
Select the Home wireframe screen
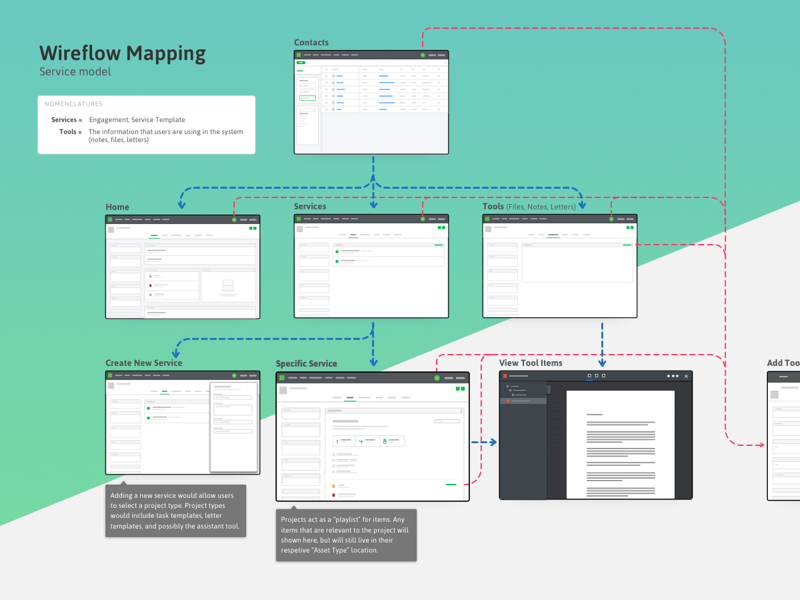(183, 267)
